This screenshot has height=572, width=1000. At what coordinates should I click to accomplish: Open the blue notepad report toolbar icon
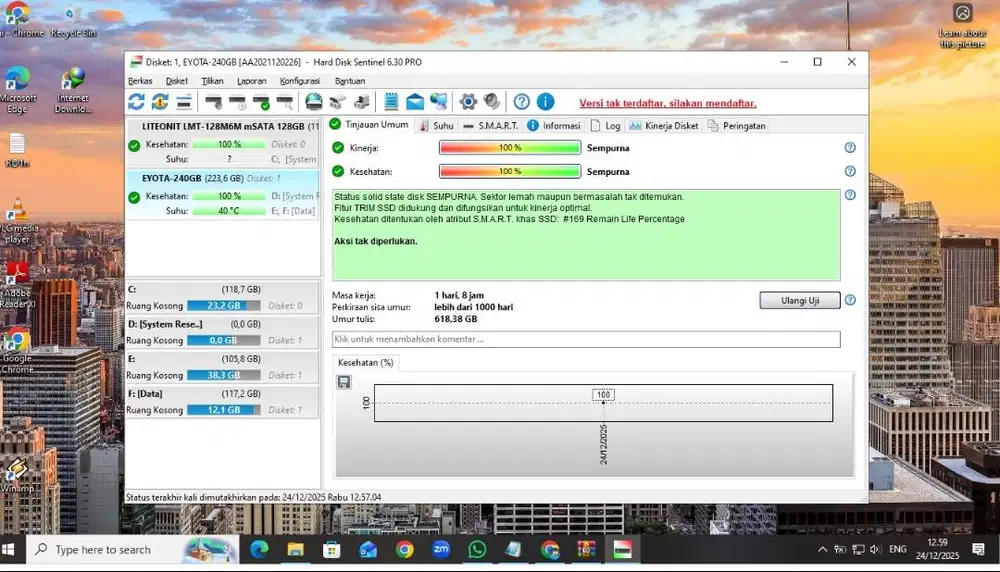point(391,101)
